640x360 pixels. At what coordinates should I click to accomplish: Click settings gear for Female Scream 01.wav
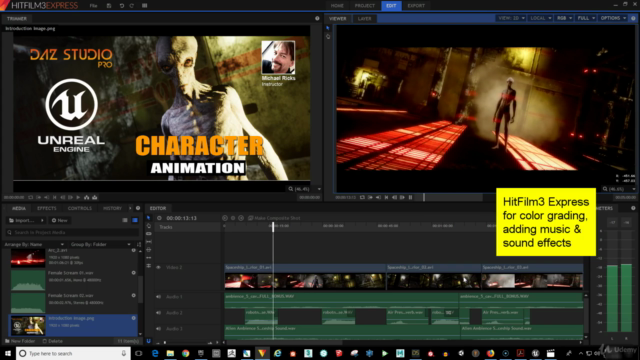[x=133, y=273]
